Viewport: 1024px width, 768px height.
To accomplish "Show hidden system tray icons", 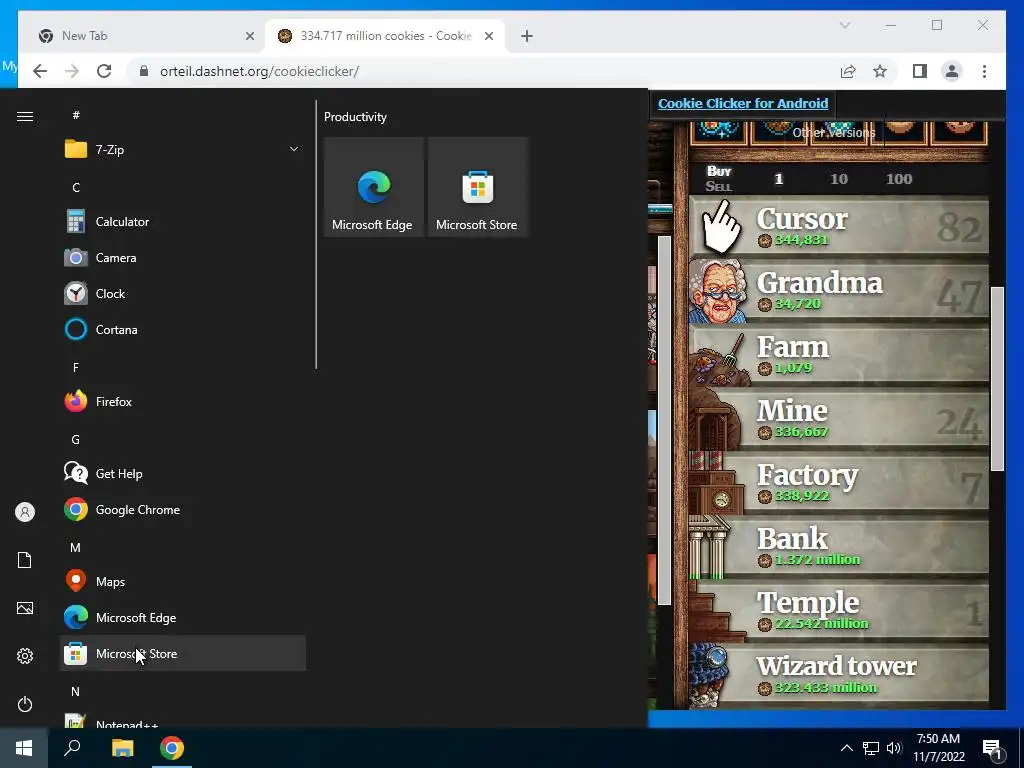I will 846,748.
